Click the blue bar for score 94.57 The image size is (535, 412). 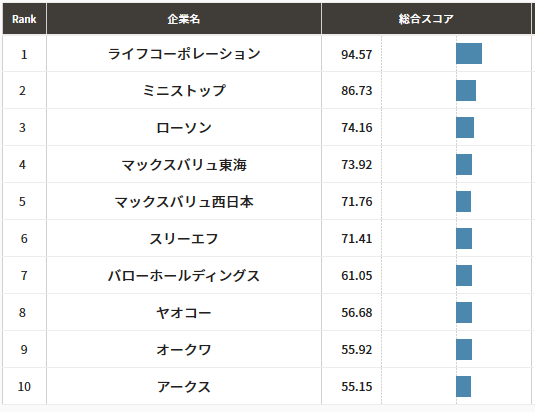tap(469, 54)
